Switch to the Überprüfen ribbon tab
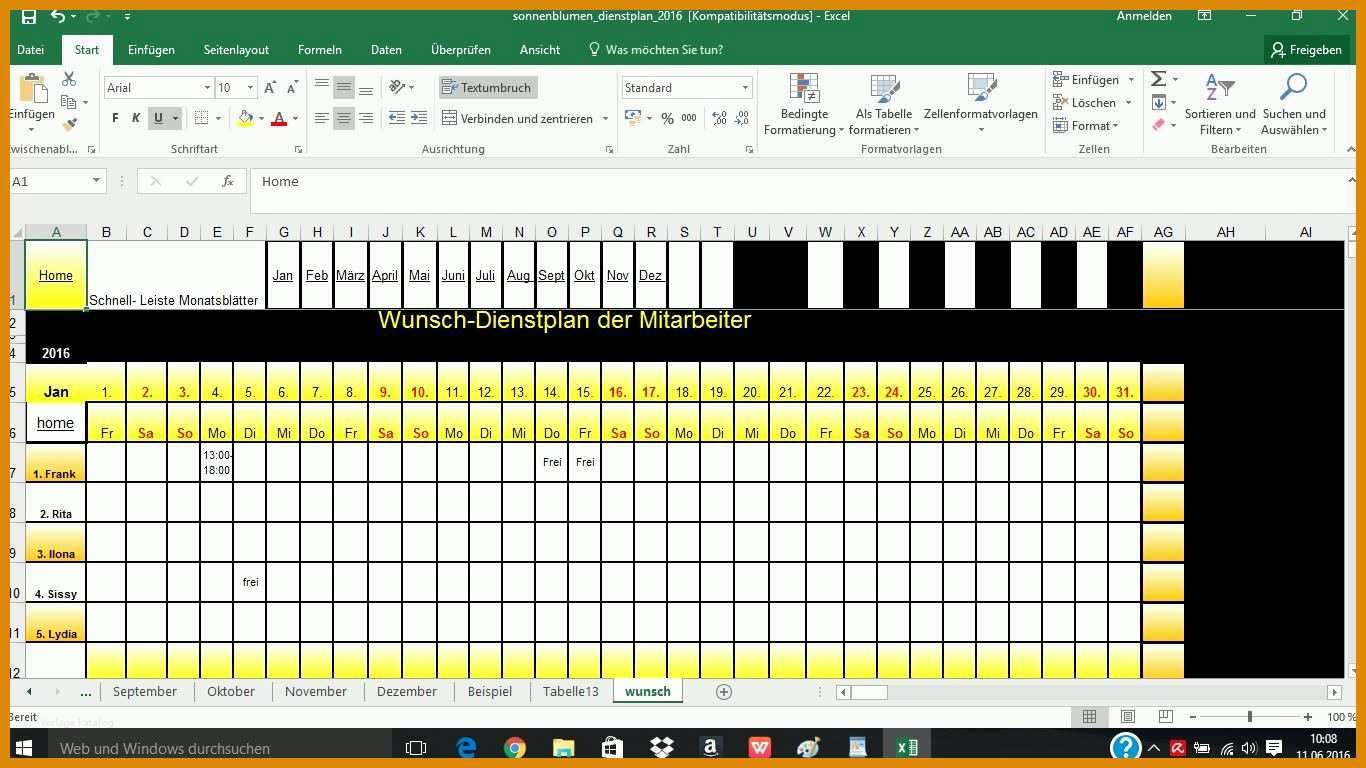 [x=460, y=50]
